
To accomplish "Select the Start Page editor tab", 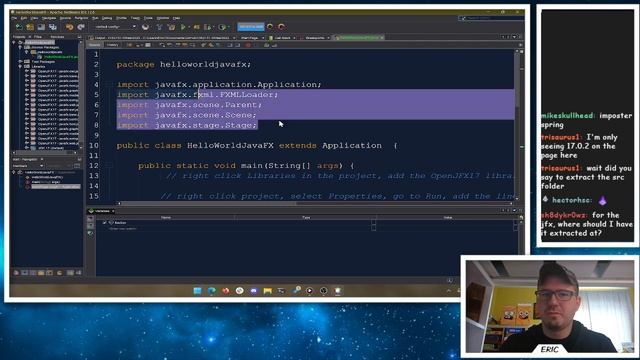I will point(249,38).
